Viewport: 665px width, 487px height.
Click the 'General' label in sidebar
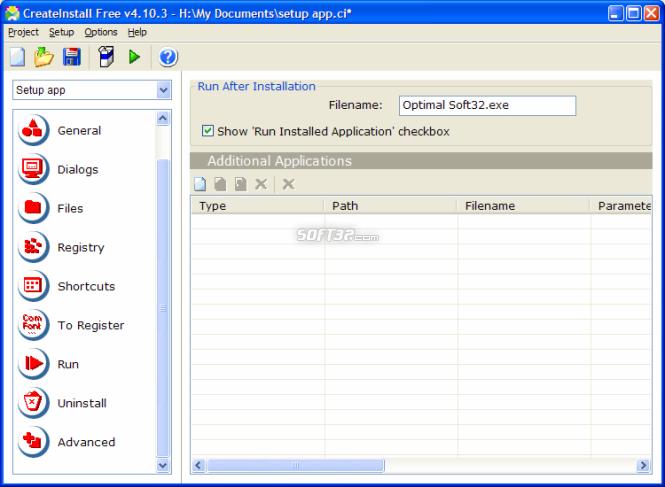pos(79,130)
